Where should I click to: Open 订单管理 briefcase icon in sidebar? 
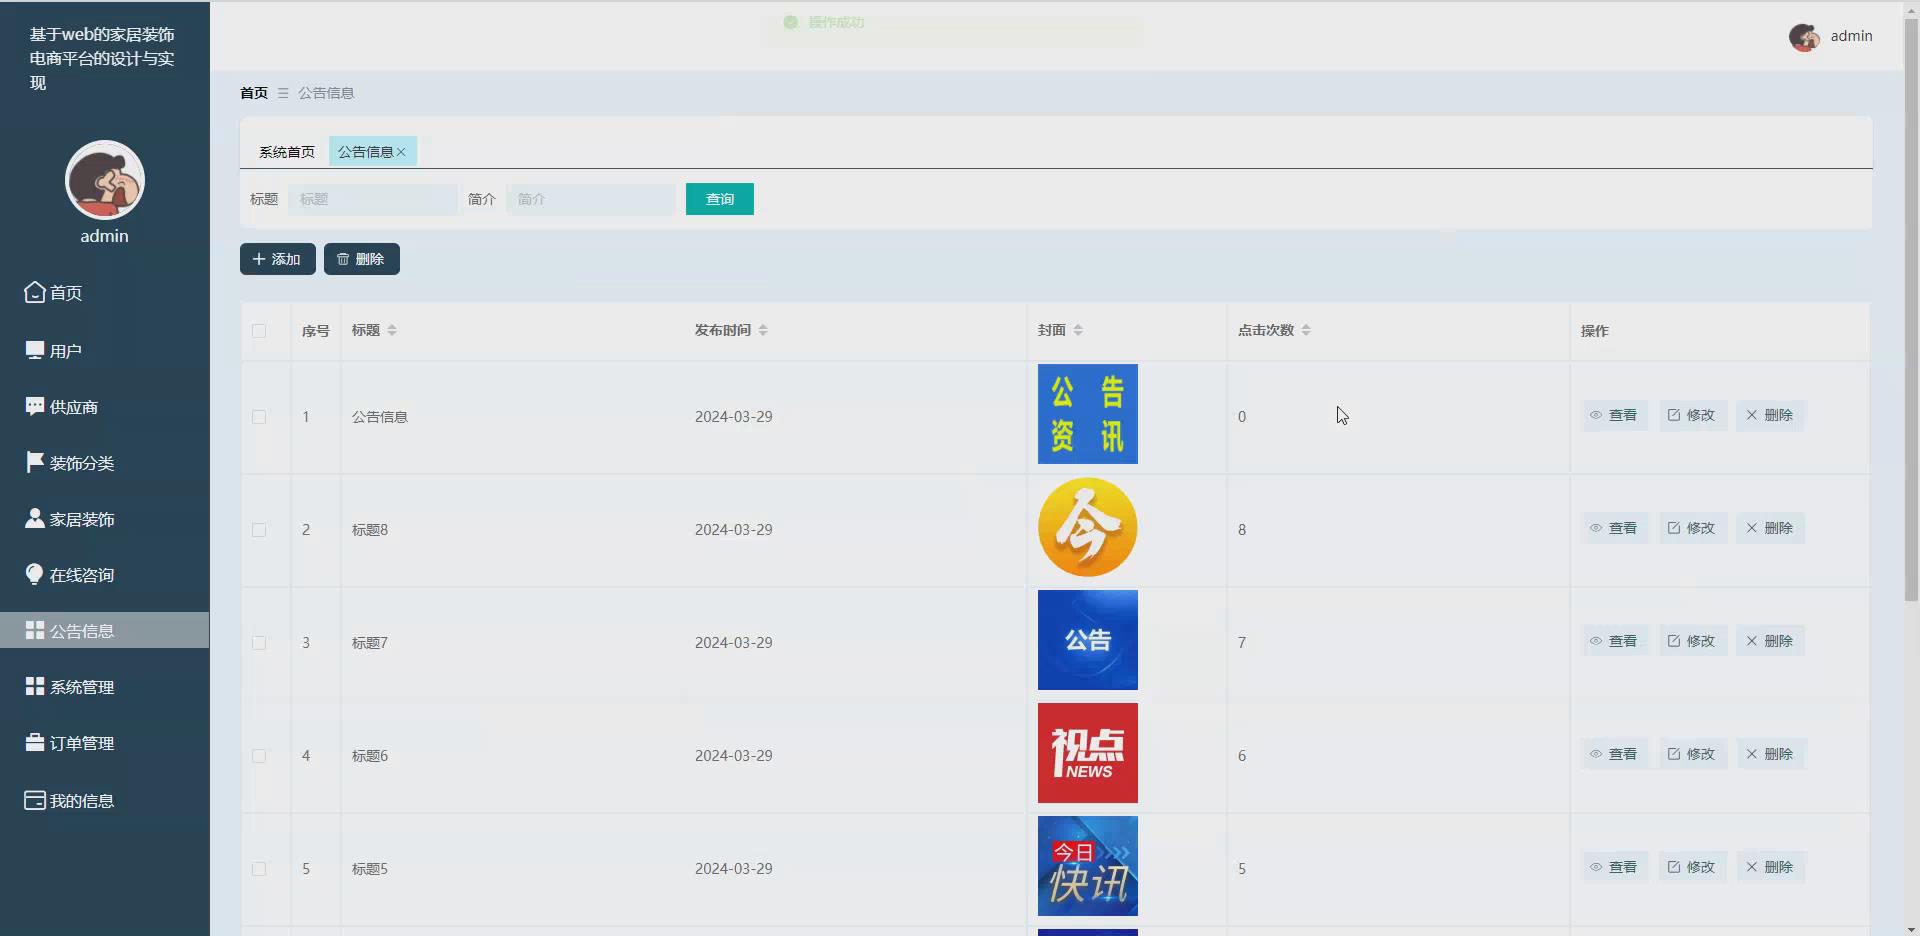click(x=35, y=742)
